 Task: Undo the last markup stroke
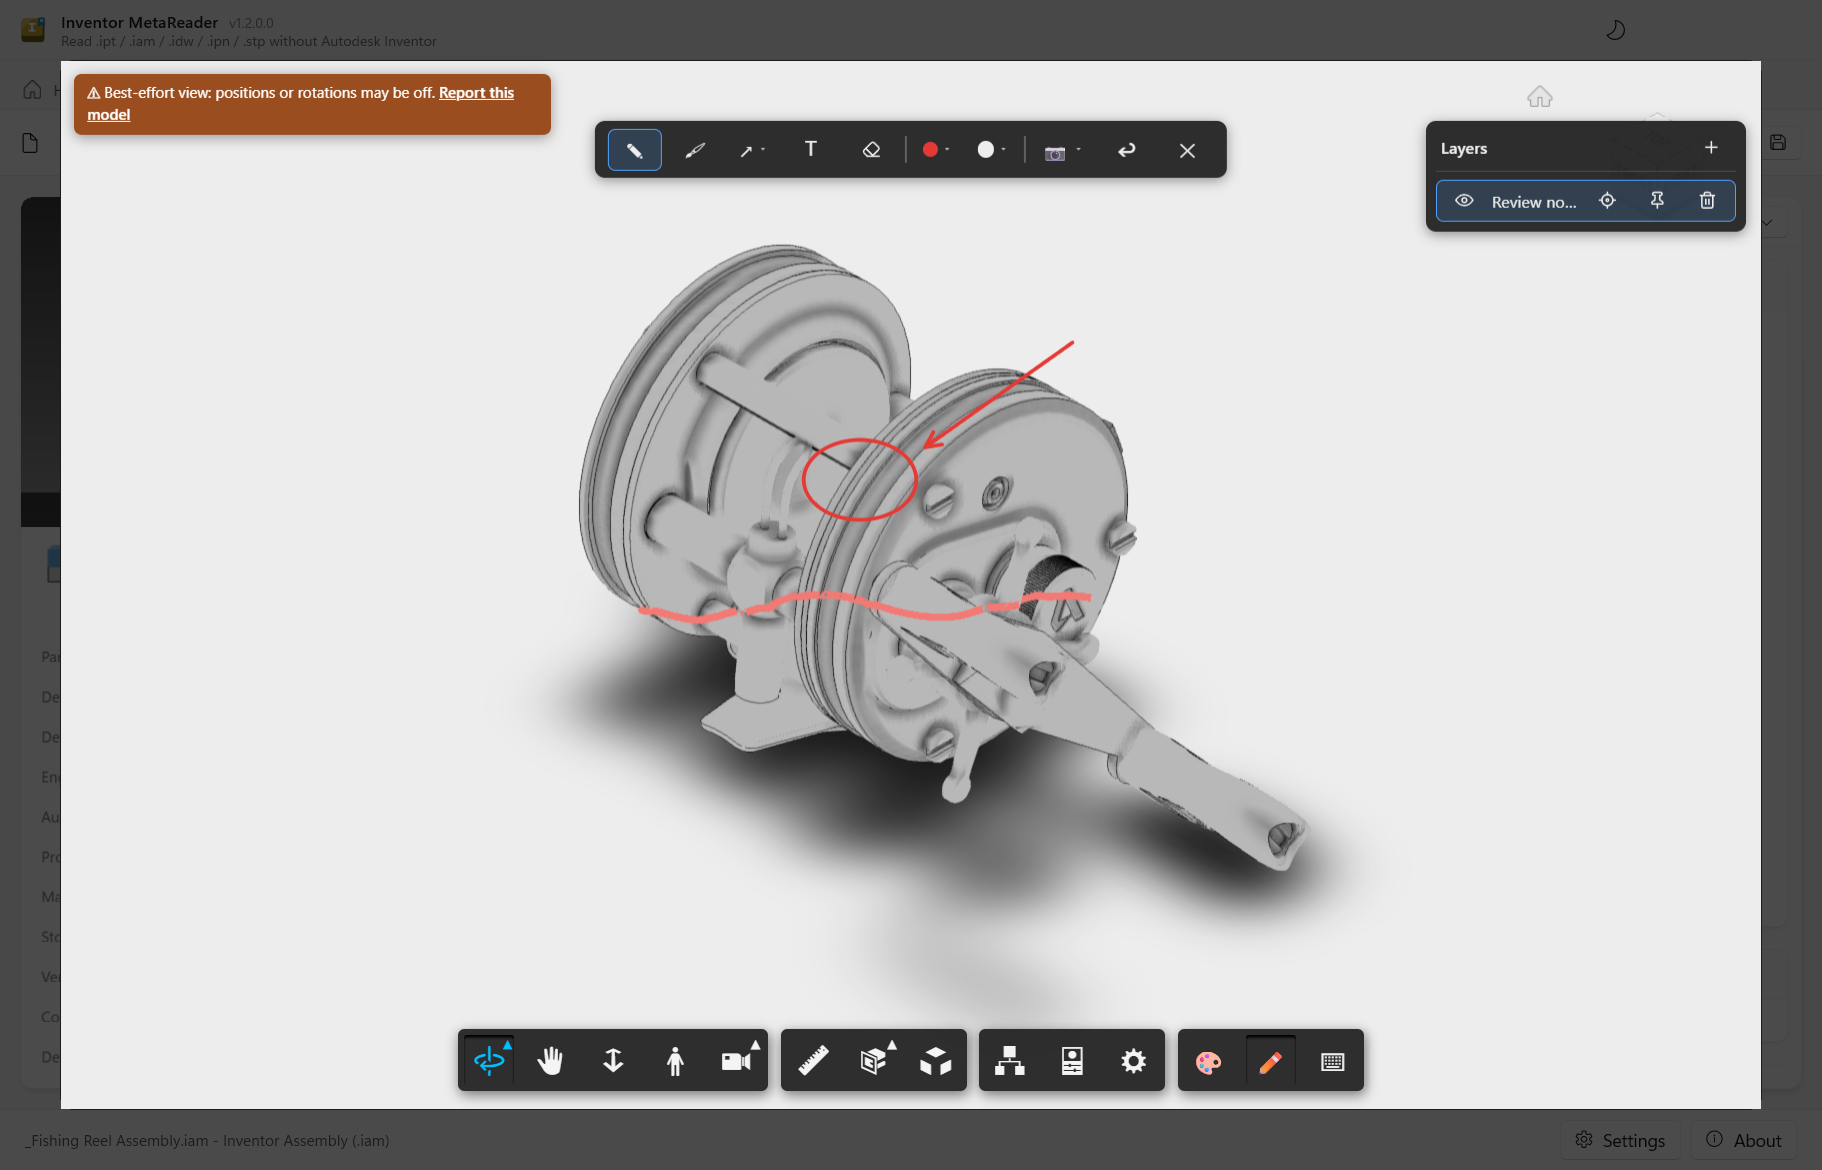pos(1127,150)
